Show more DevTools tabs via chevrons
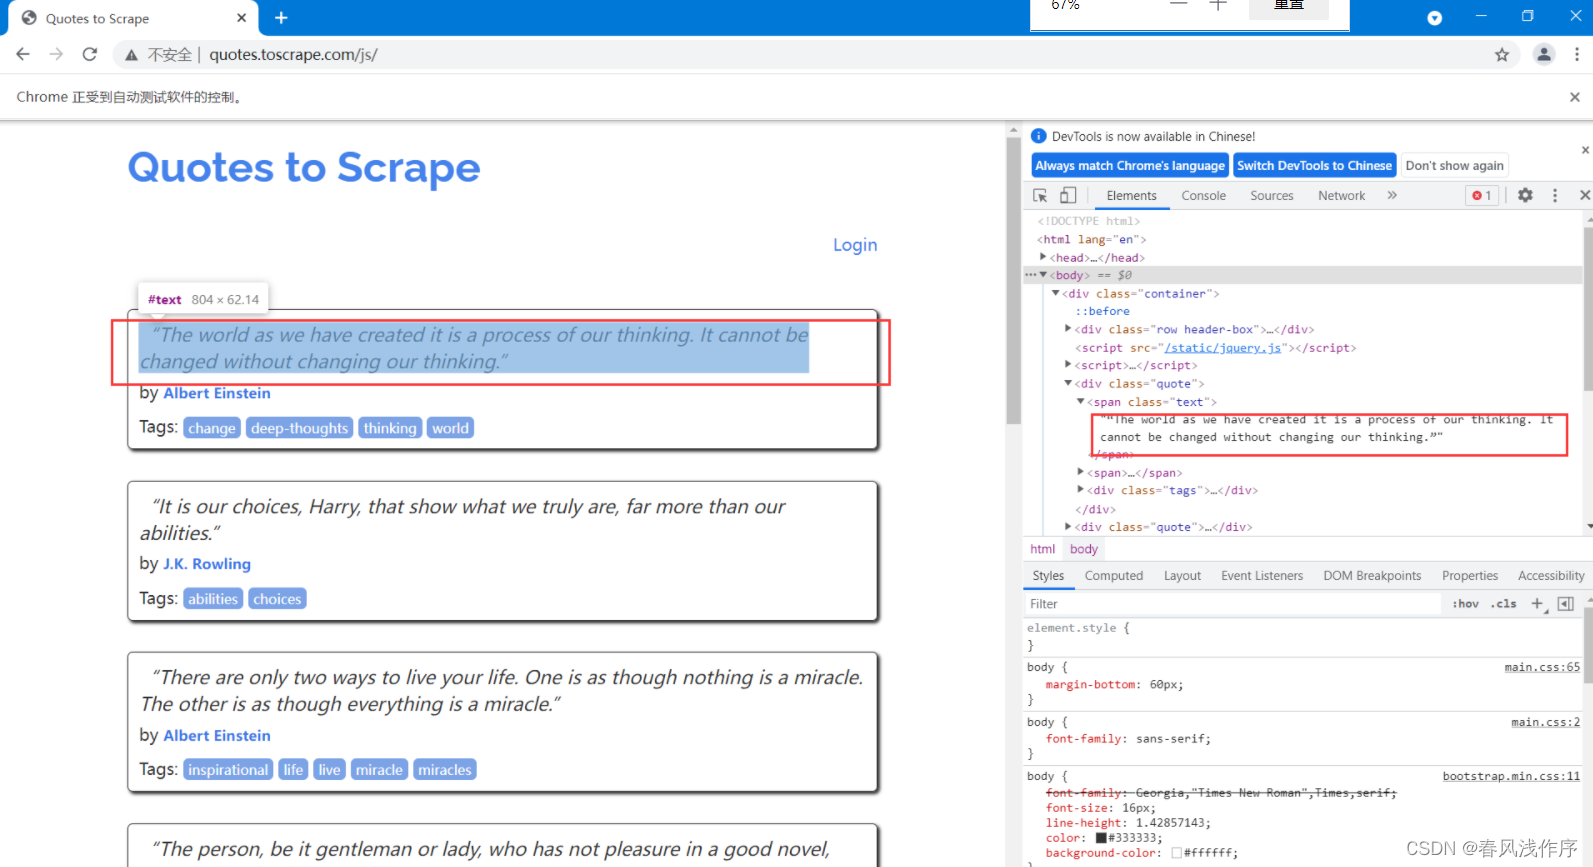 [x=1392, y=195]
